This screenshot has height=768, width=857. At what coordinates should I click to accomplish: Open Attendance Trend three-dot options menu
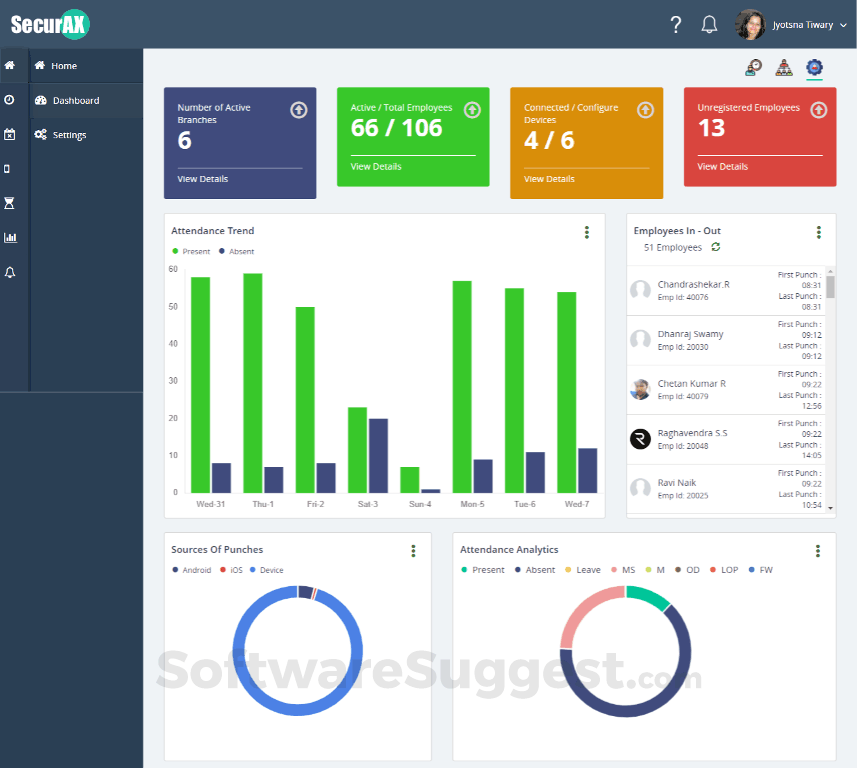tap(586, 232)
